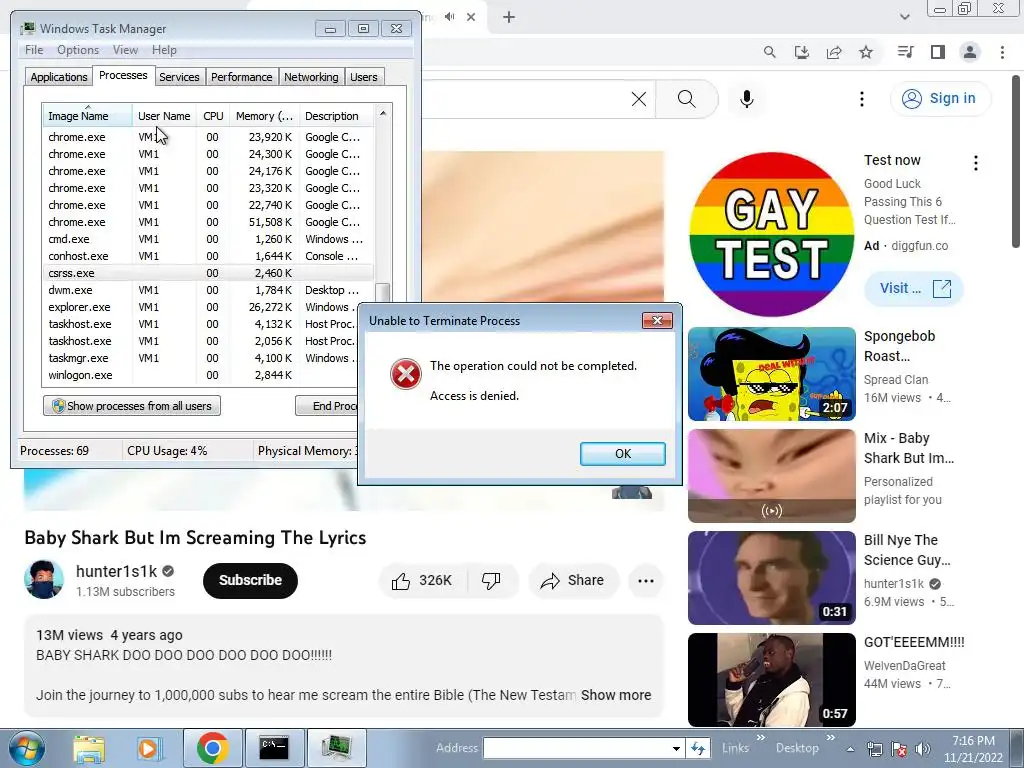Image resolution: width=1024 pixels, height=768 pixels.
Task: Select the csrss.exe process row
Action: [209, 273]
